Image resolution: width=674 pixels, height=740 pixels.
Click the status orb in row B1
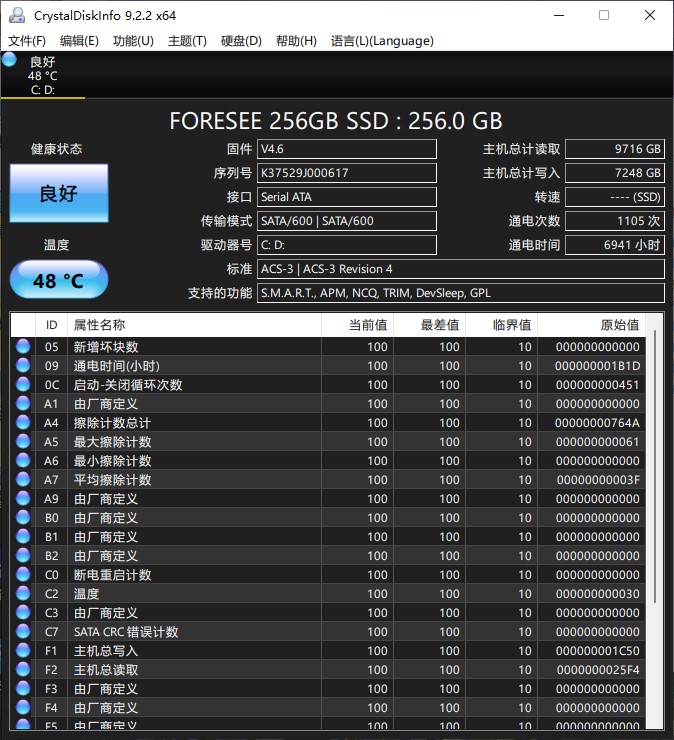click(23, 536)
